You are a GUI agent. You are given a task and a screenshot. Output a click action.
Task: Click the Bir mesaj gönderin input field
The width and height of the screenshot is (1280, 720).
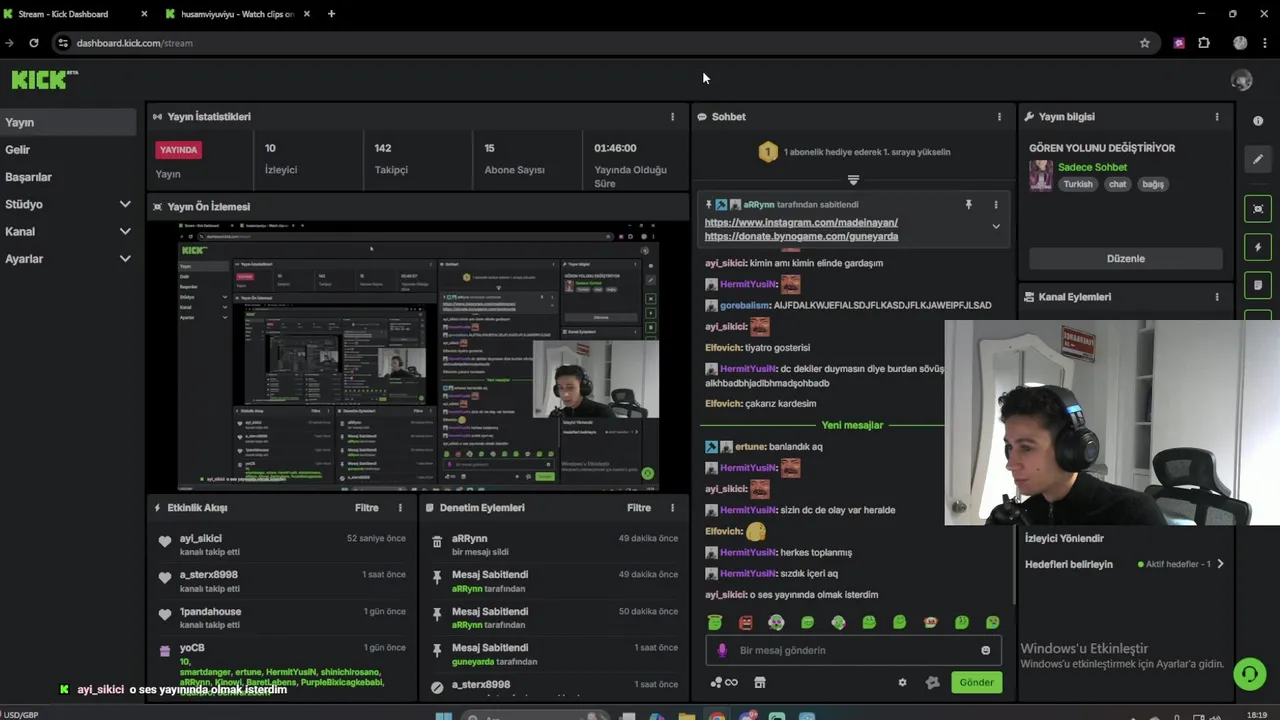coord(853,650)
